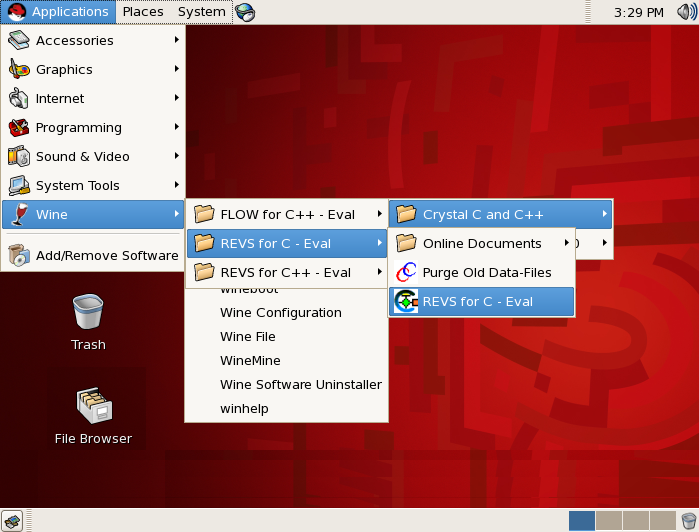Viewport: 699px width, 532px height.
Task: Click the Programming toolbox icon
Action: coord(19,127)
